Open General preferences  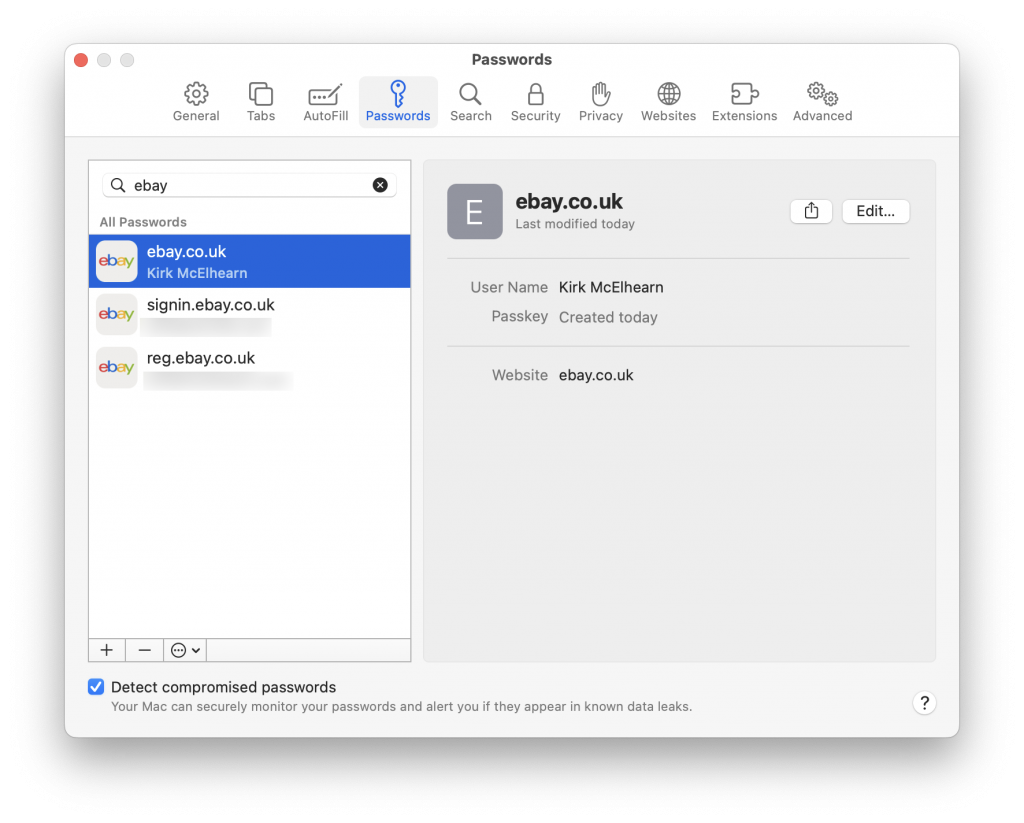196,100
